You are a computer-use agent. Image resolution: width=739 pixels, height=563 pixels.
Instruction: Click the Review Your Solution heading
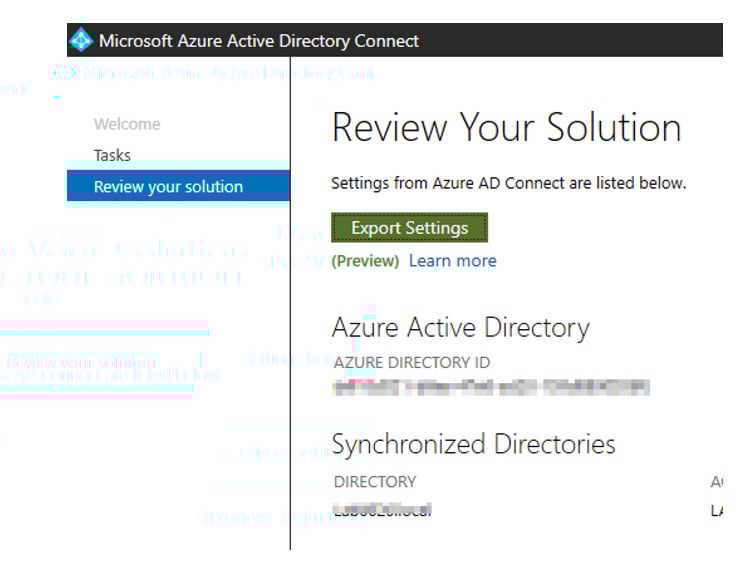[x=507, y=128]
